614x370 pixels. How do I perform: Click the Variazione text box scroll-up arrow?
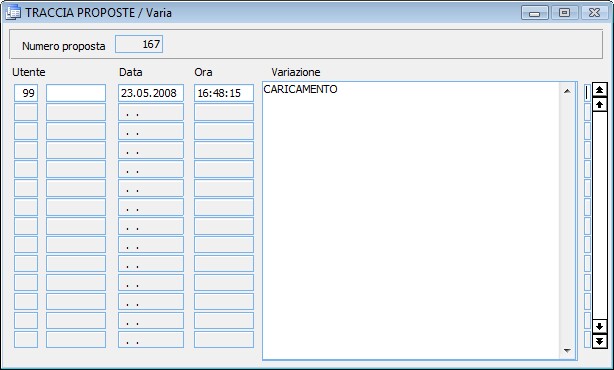567,91
